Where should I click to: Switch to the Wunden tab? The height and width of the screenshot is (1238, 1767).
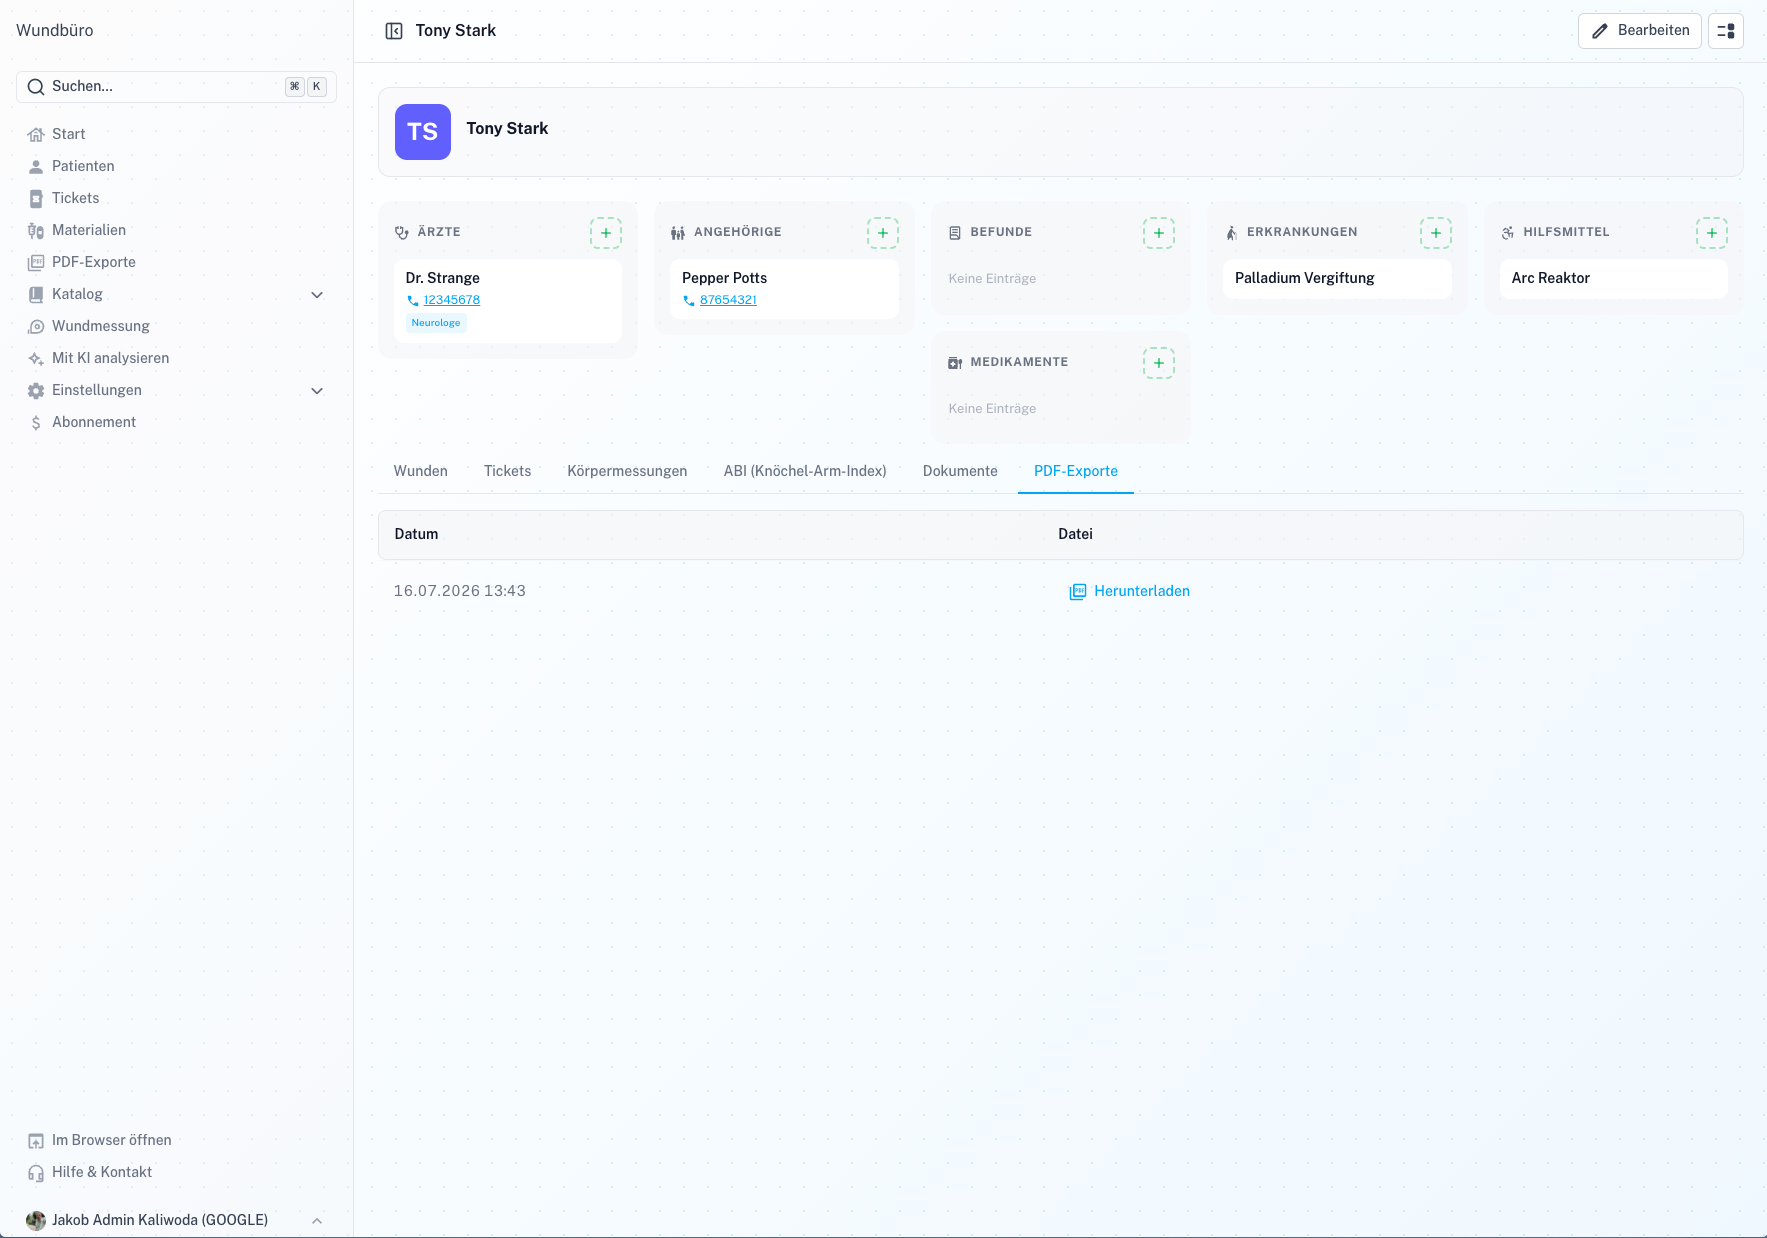pyautogui.click(x=421, y=471)
